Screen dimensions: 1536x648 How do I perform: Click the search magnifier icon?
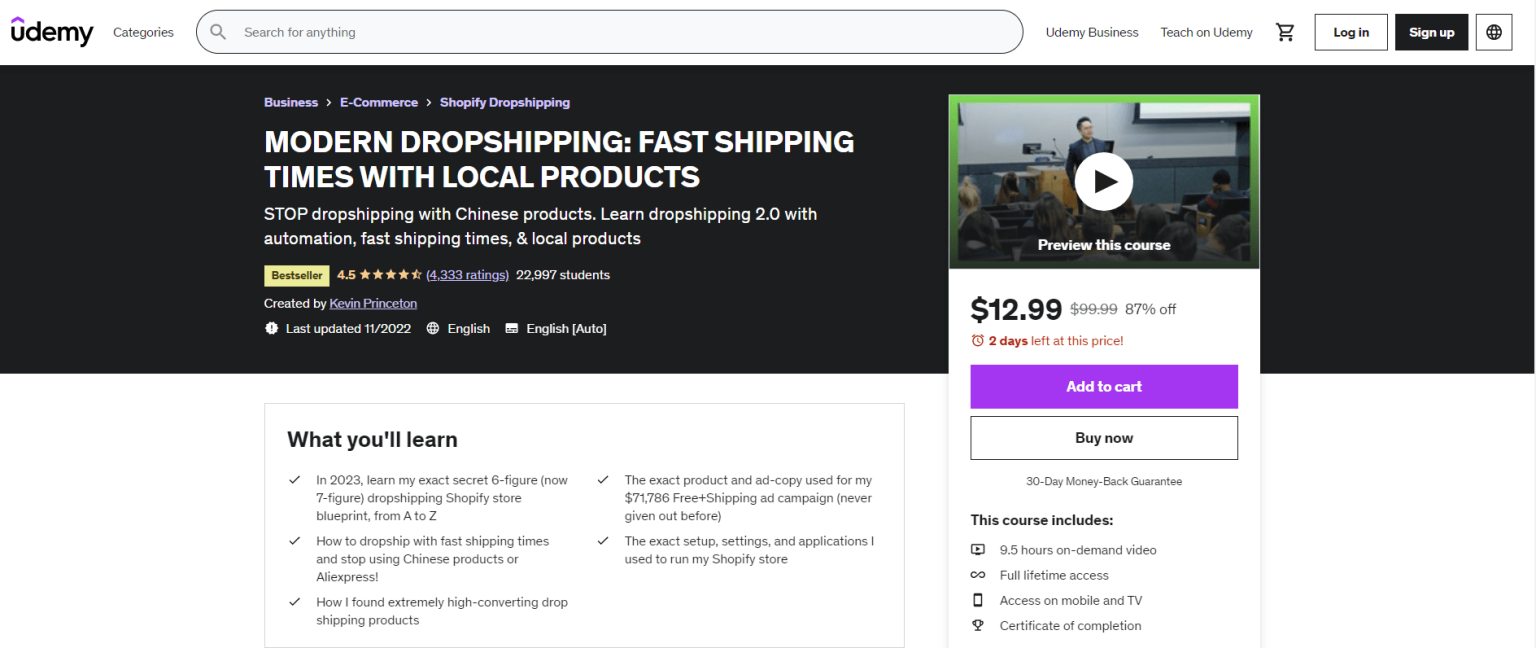[218, 31]
